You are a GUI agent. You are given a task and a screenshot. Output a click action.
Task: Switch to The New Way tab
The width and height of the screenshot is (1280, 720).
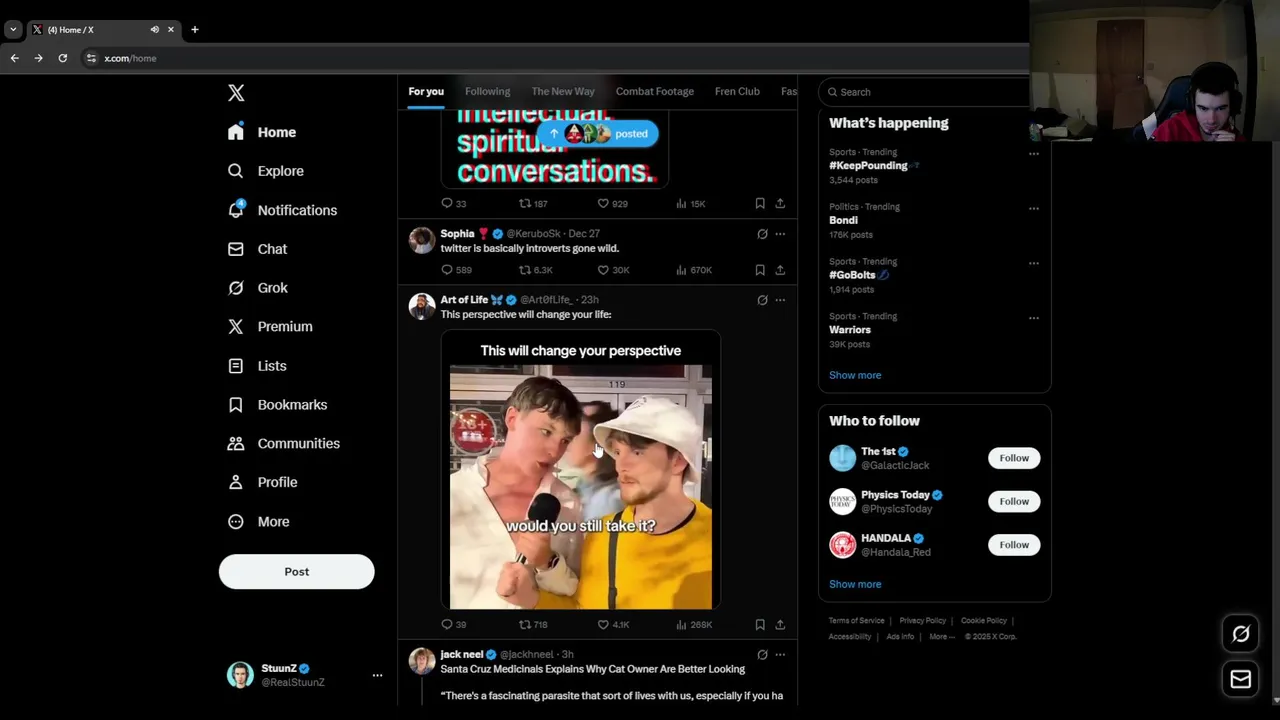(563, 91)
